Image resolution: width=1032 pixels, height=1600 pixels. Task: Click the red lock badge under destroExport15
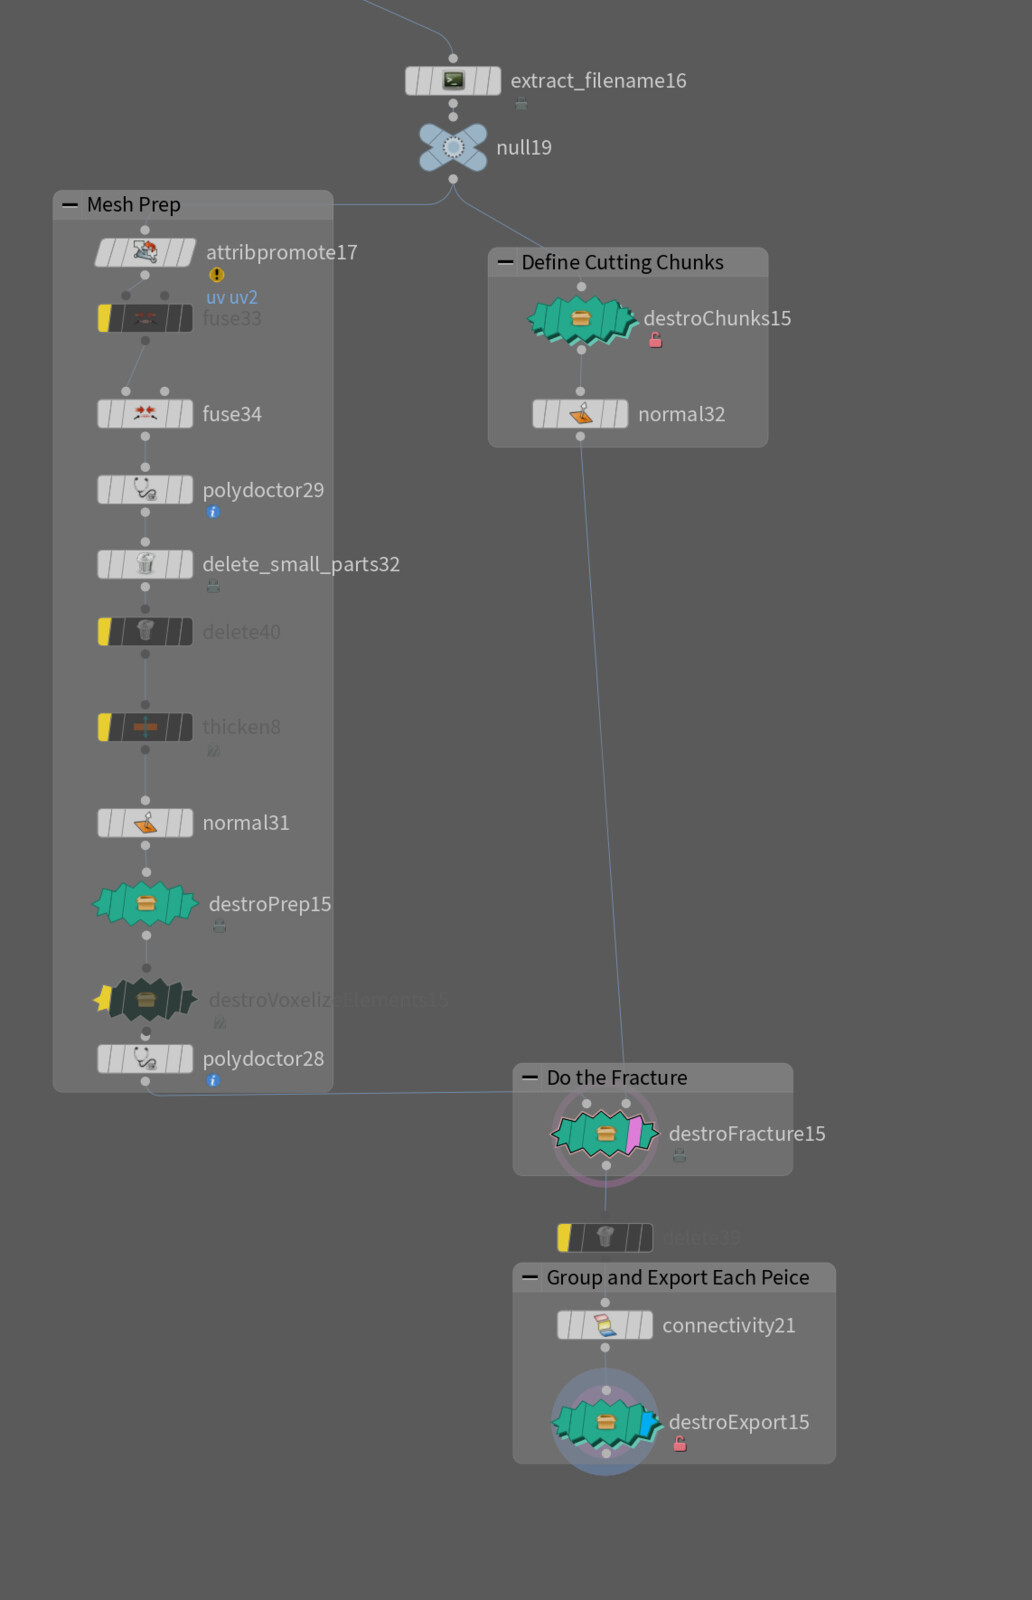680,1444
